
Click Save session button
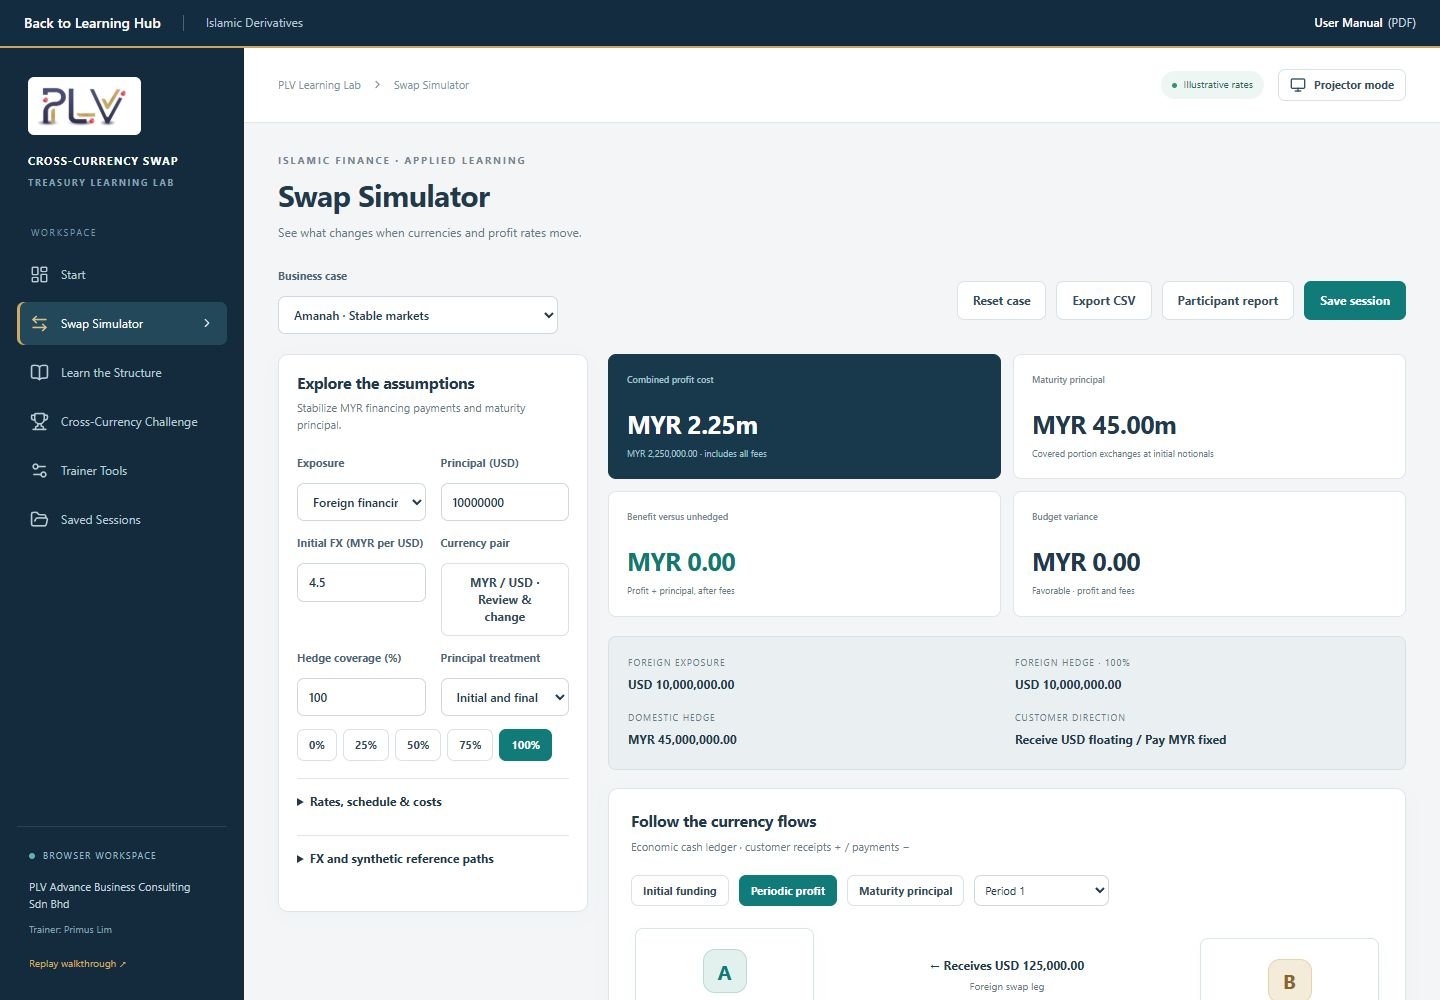(x=1354, y=300)
